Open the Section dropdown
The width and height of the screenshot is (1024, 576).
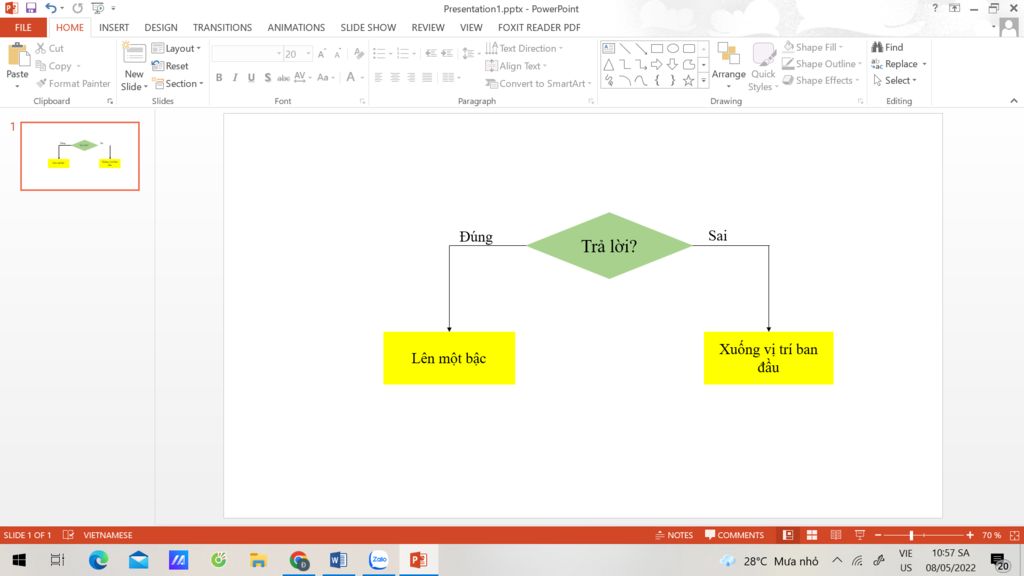point(179,84)
